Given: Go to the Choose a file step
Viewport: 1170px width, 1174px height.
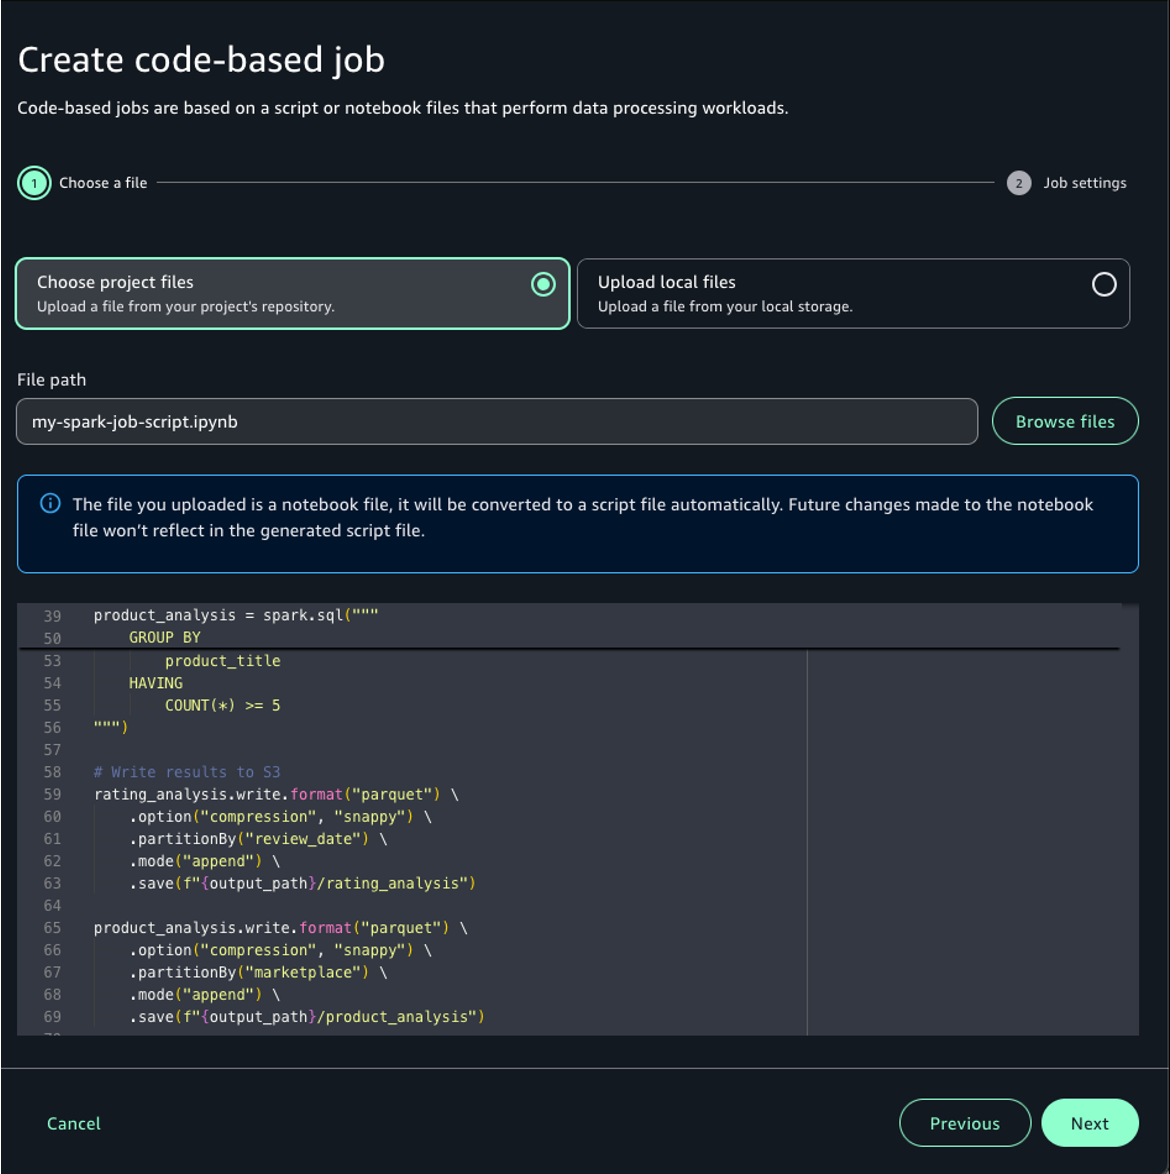Looking at the screenshot, I should pos(103,183).
